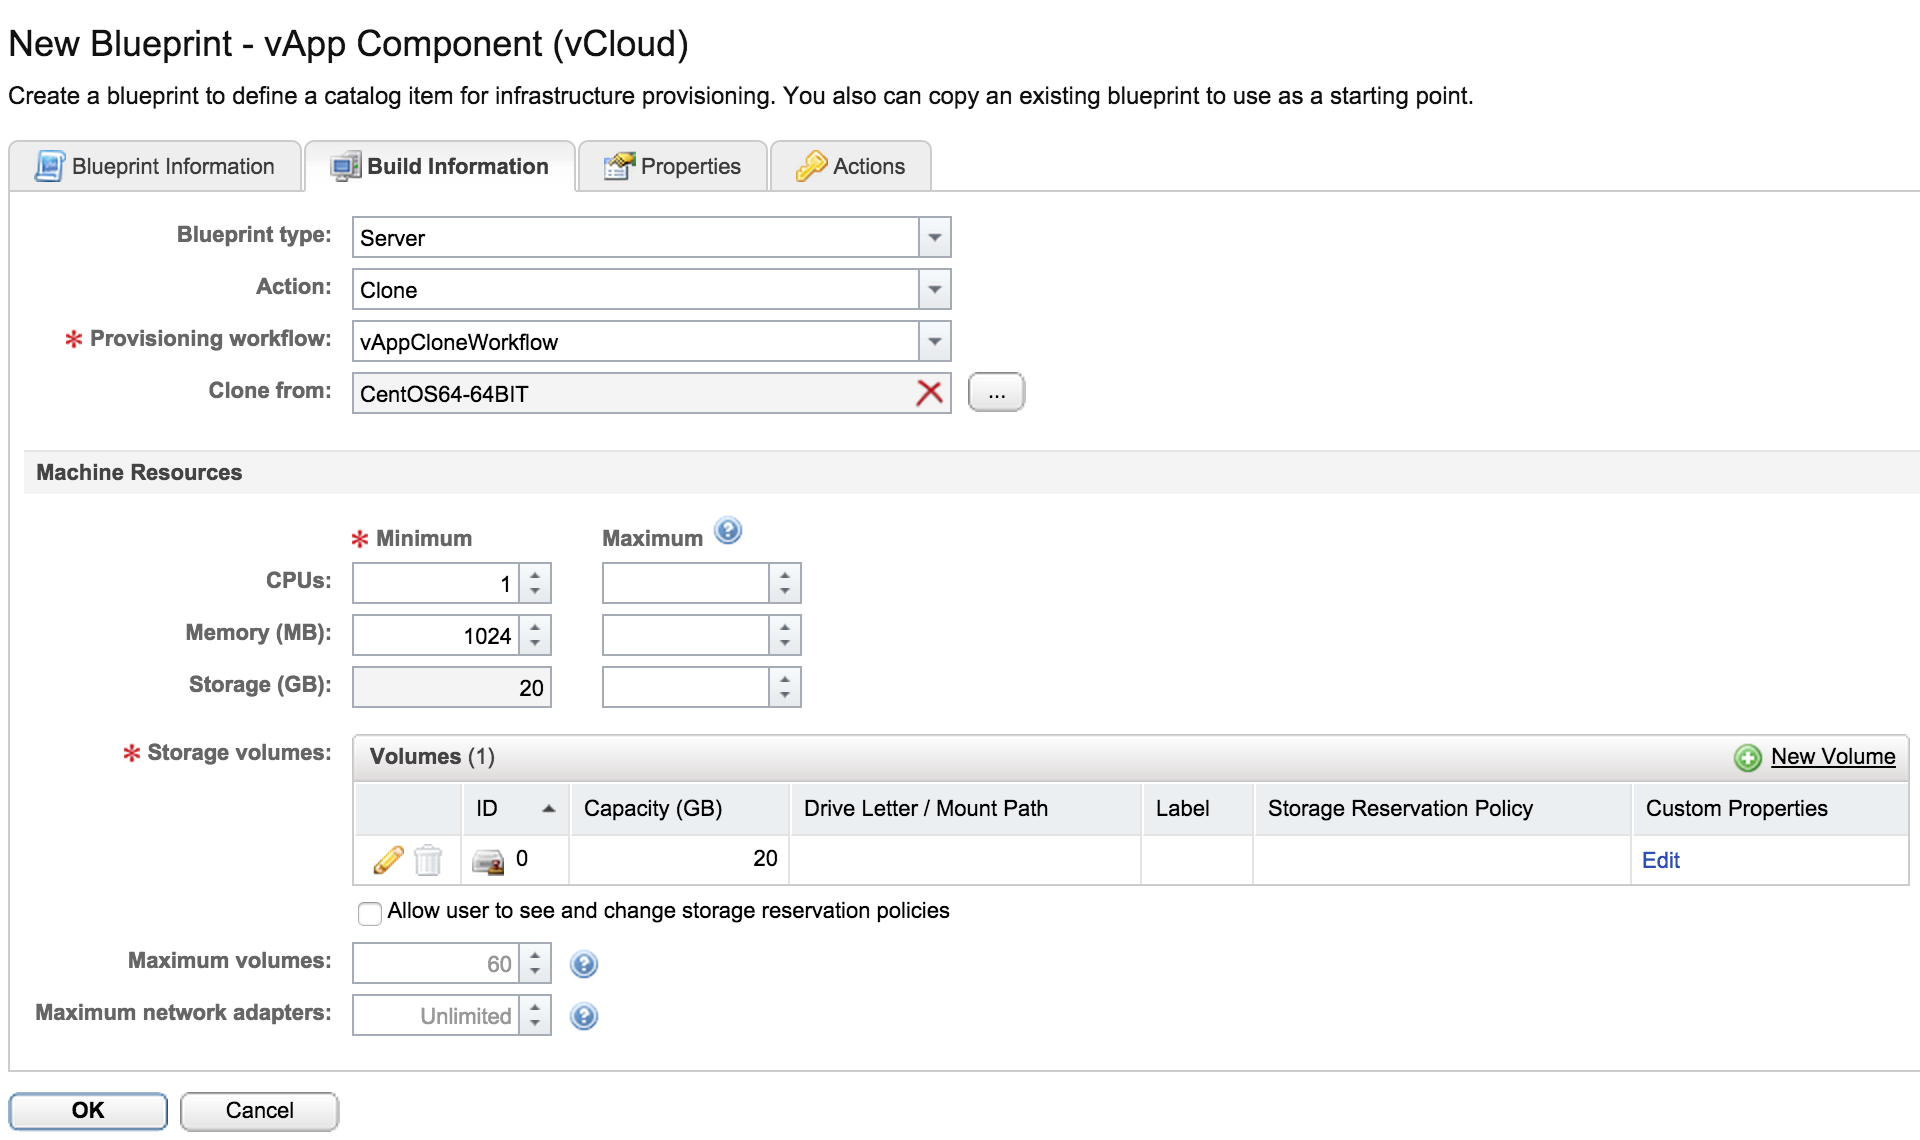Click the help icon for Maximum volumes

pyautogui.click(x=584, y=964)
